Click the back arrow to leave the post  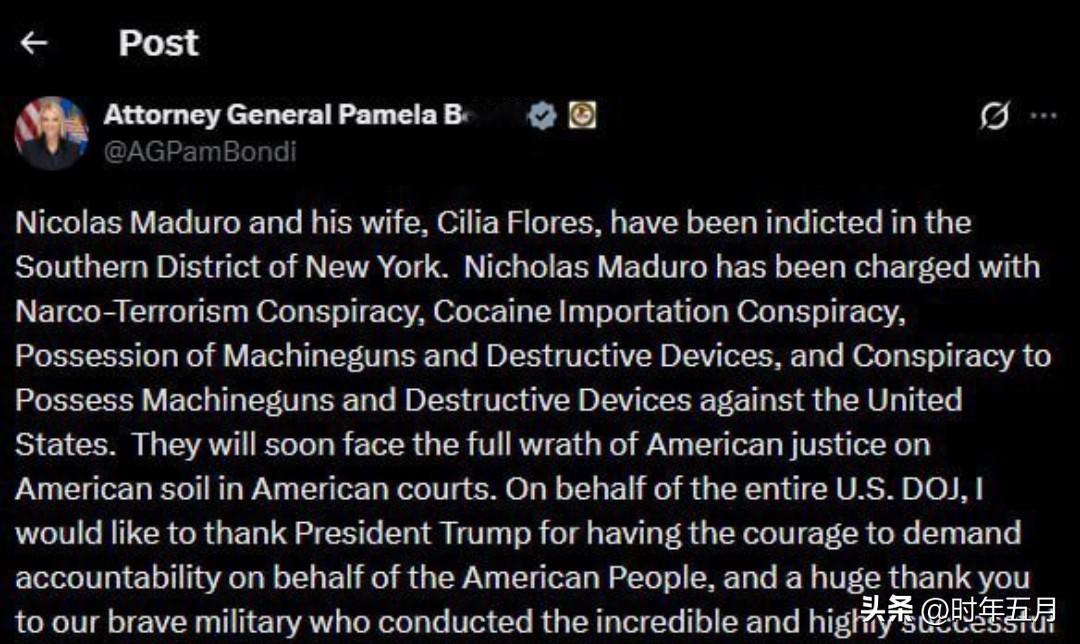click(x=33, y=41)
